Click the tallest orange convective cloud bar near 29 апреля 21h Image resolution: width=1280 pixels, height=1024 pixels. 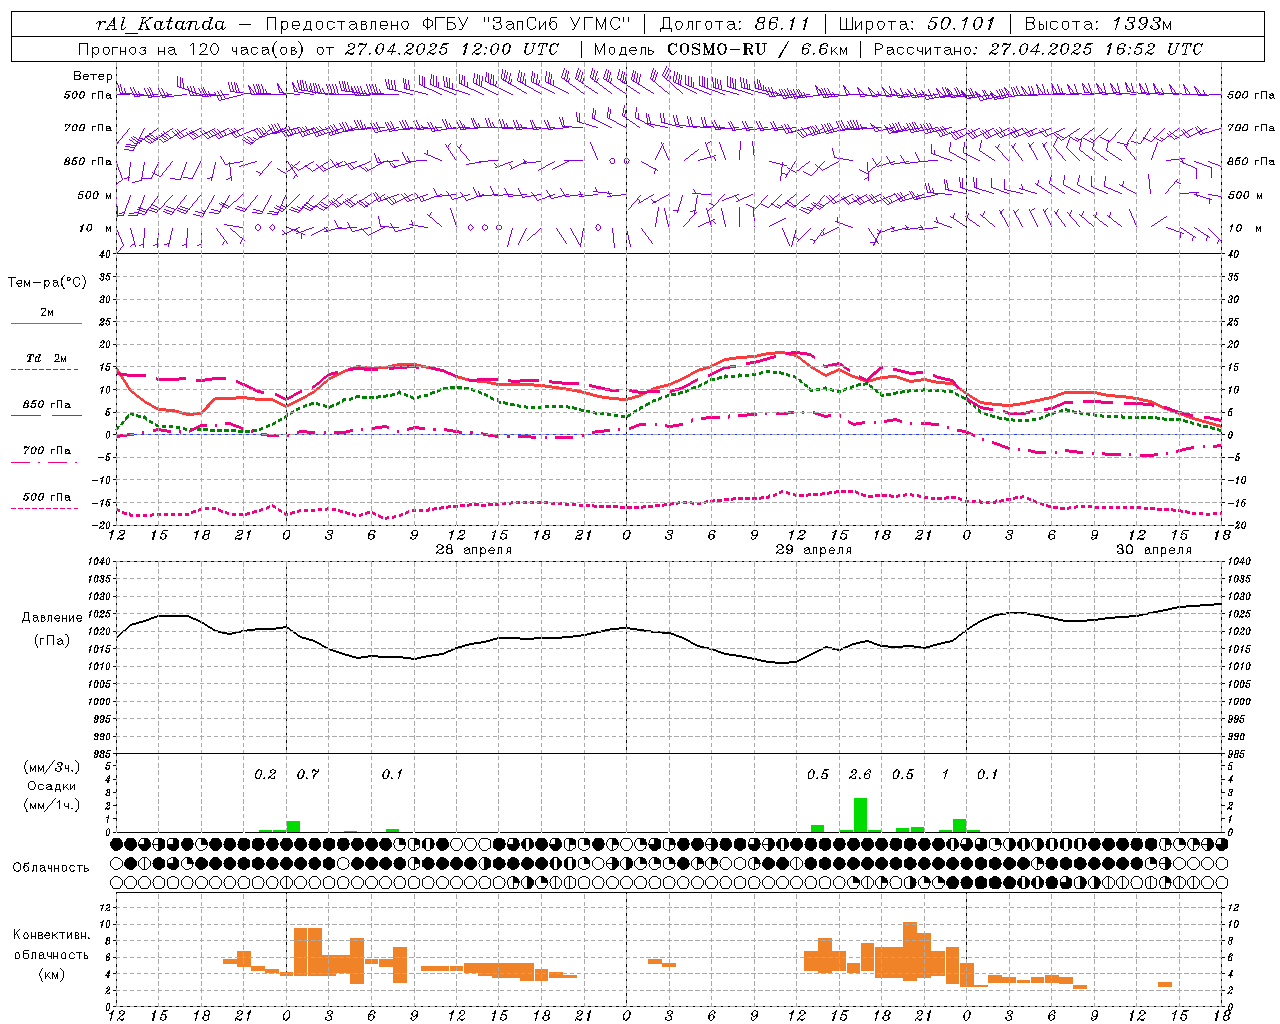[909, 951]
